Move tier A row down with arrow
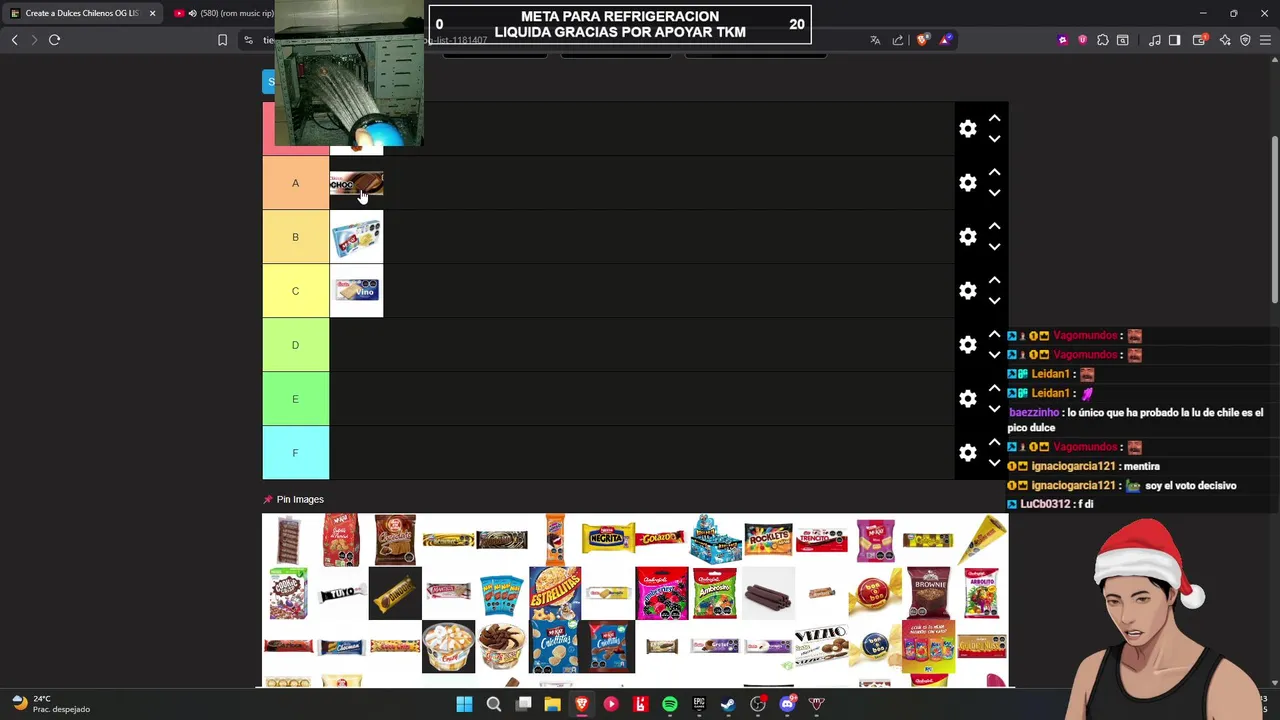This screenshot has height=720, width=1280. pos(994,193)
